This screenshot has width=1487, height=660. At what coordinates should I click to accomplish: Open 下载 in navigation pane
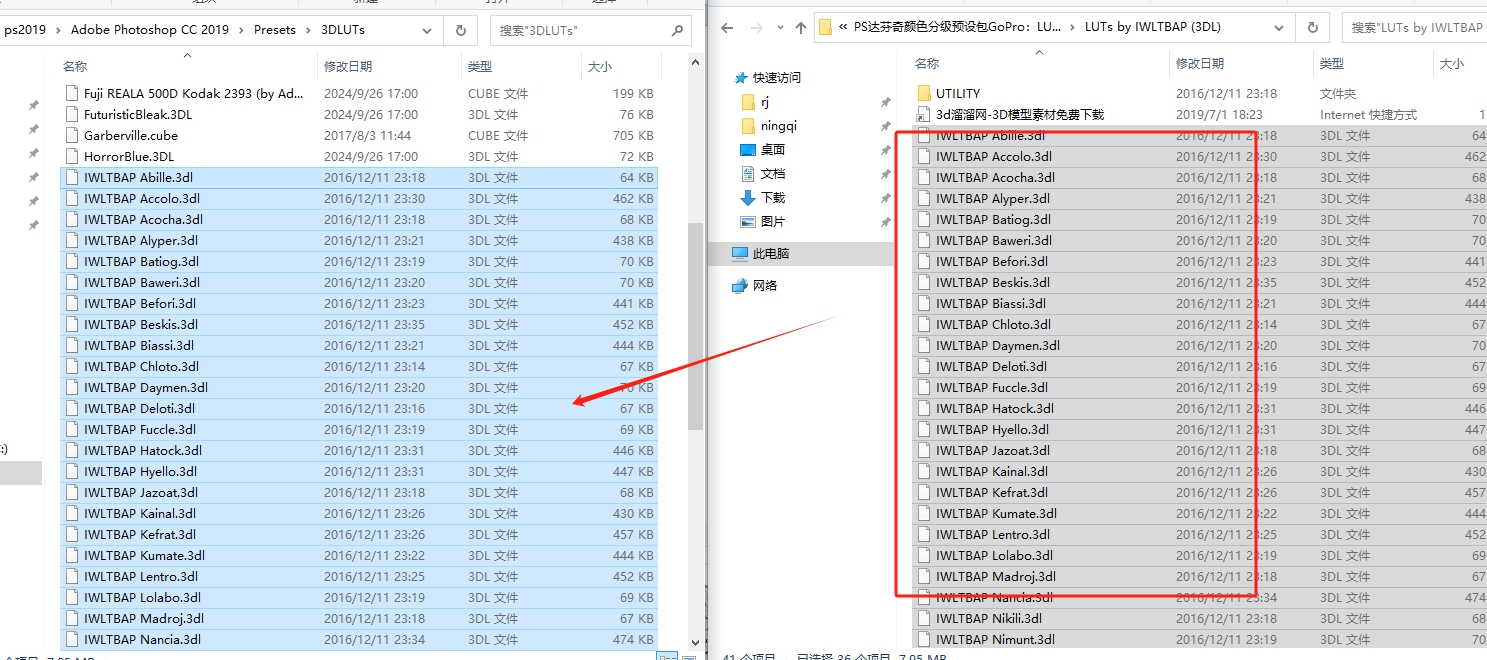point(772,198)
